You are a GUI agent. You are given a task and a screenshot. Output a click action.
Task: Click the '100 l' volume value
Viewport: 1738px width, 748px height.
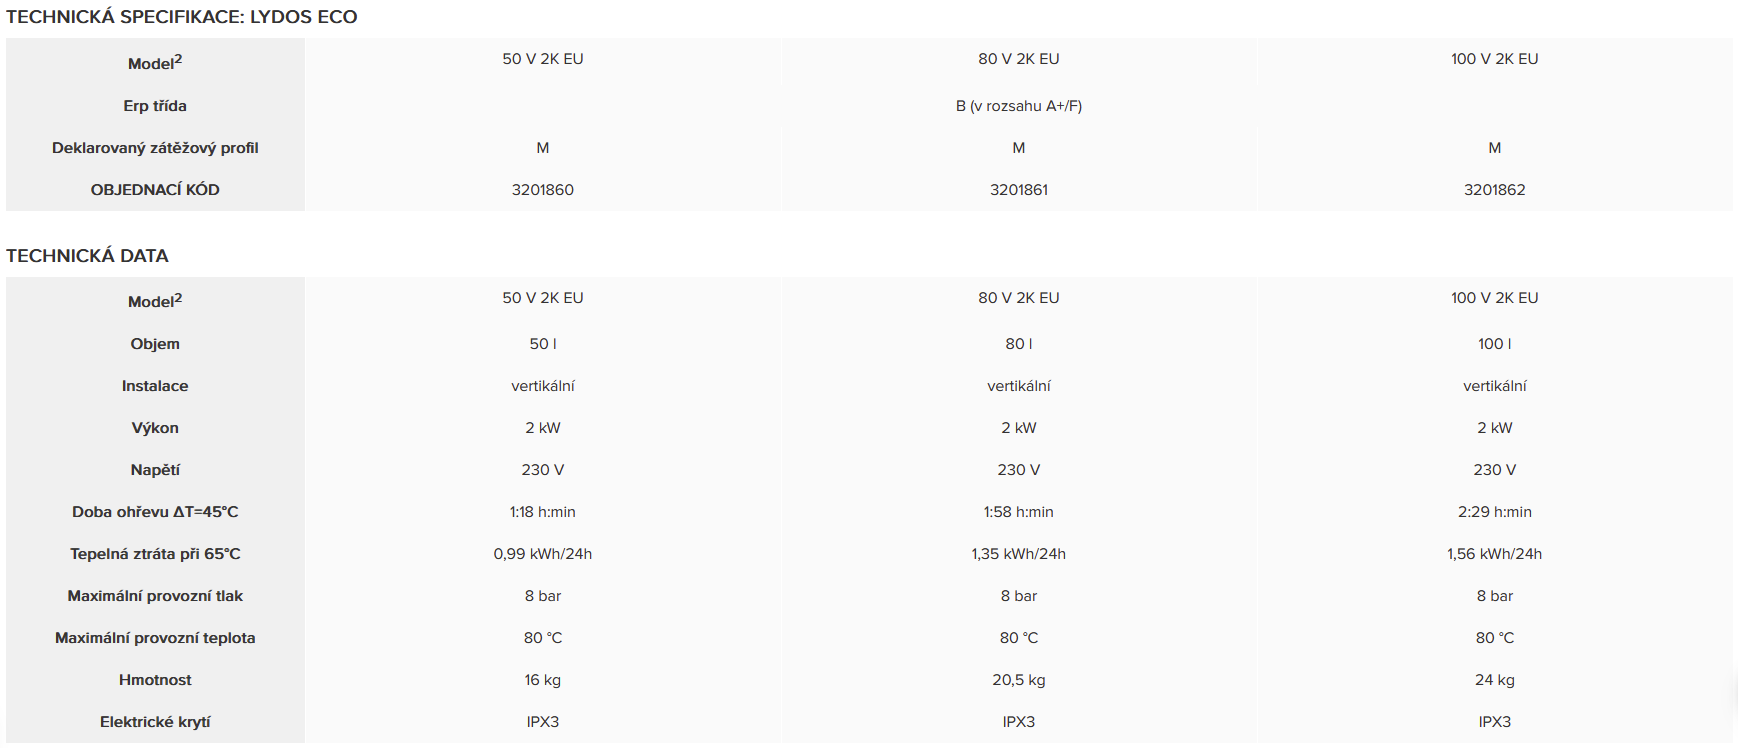(x=1494, y=344)
